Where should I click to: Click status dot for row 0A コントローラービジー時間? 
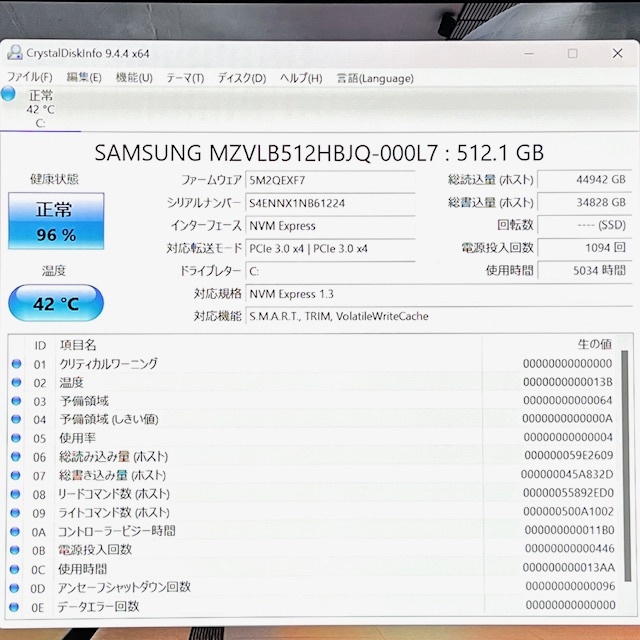[15, 531]
